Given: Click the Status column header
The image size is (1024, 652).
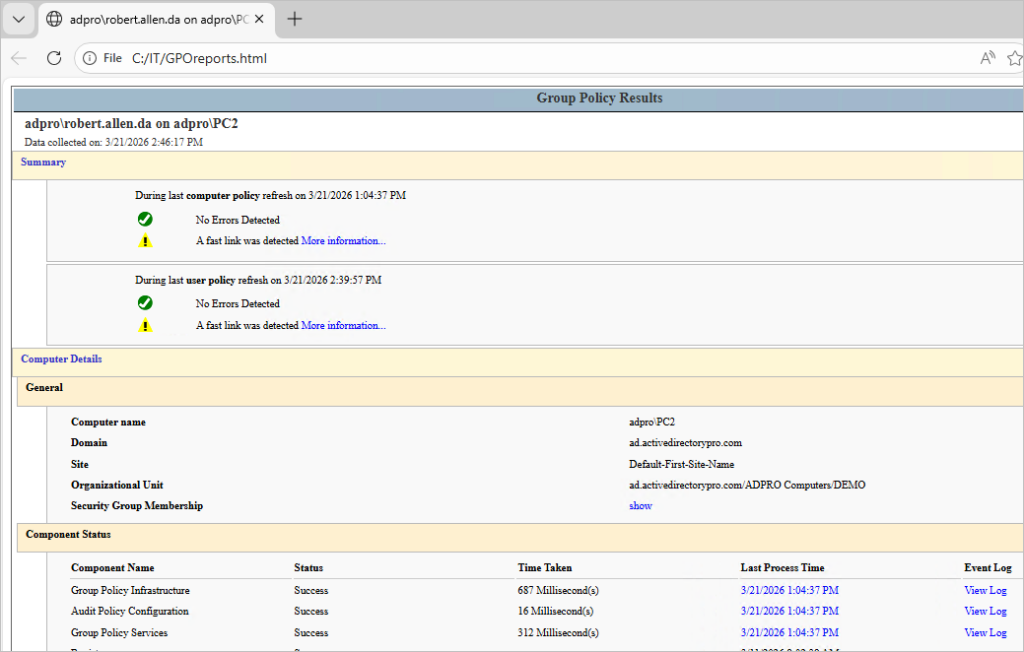Looking at the screenshot, I should click(308, 568).
